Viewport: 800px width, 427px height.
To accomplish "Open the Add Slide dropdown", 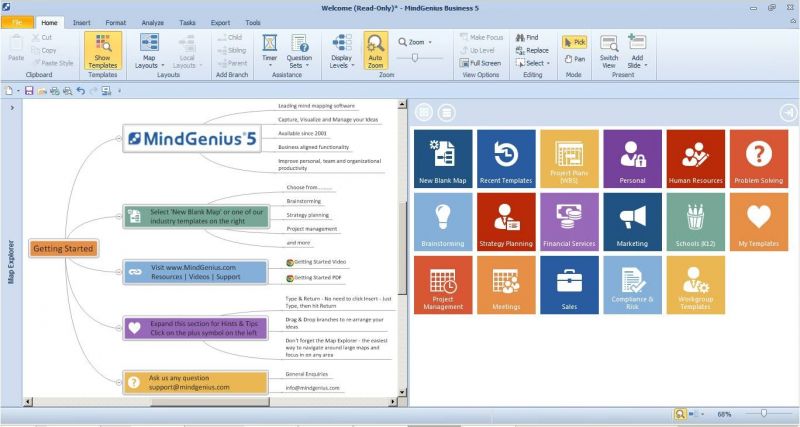I will pyautogui.click(x=637, y=51).
